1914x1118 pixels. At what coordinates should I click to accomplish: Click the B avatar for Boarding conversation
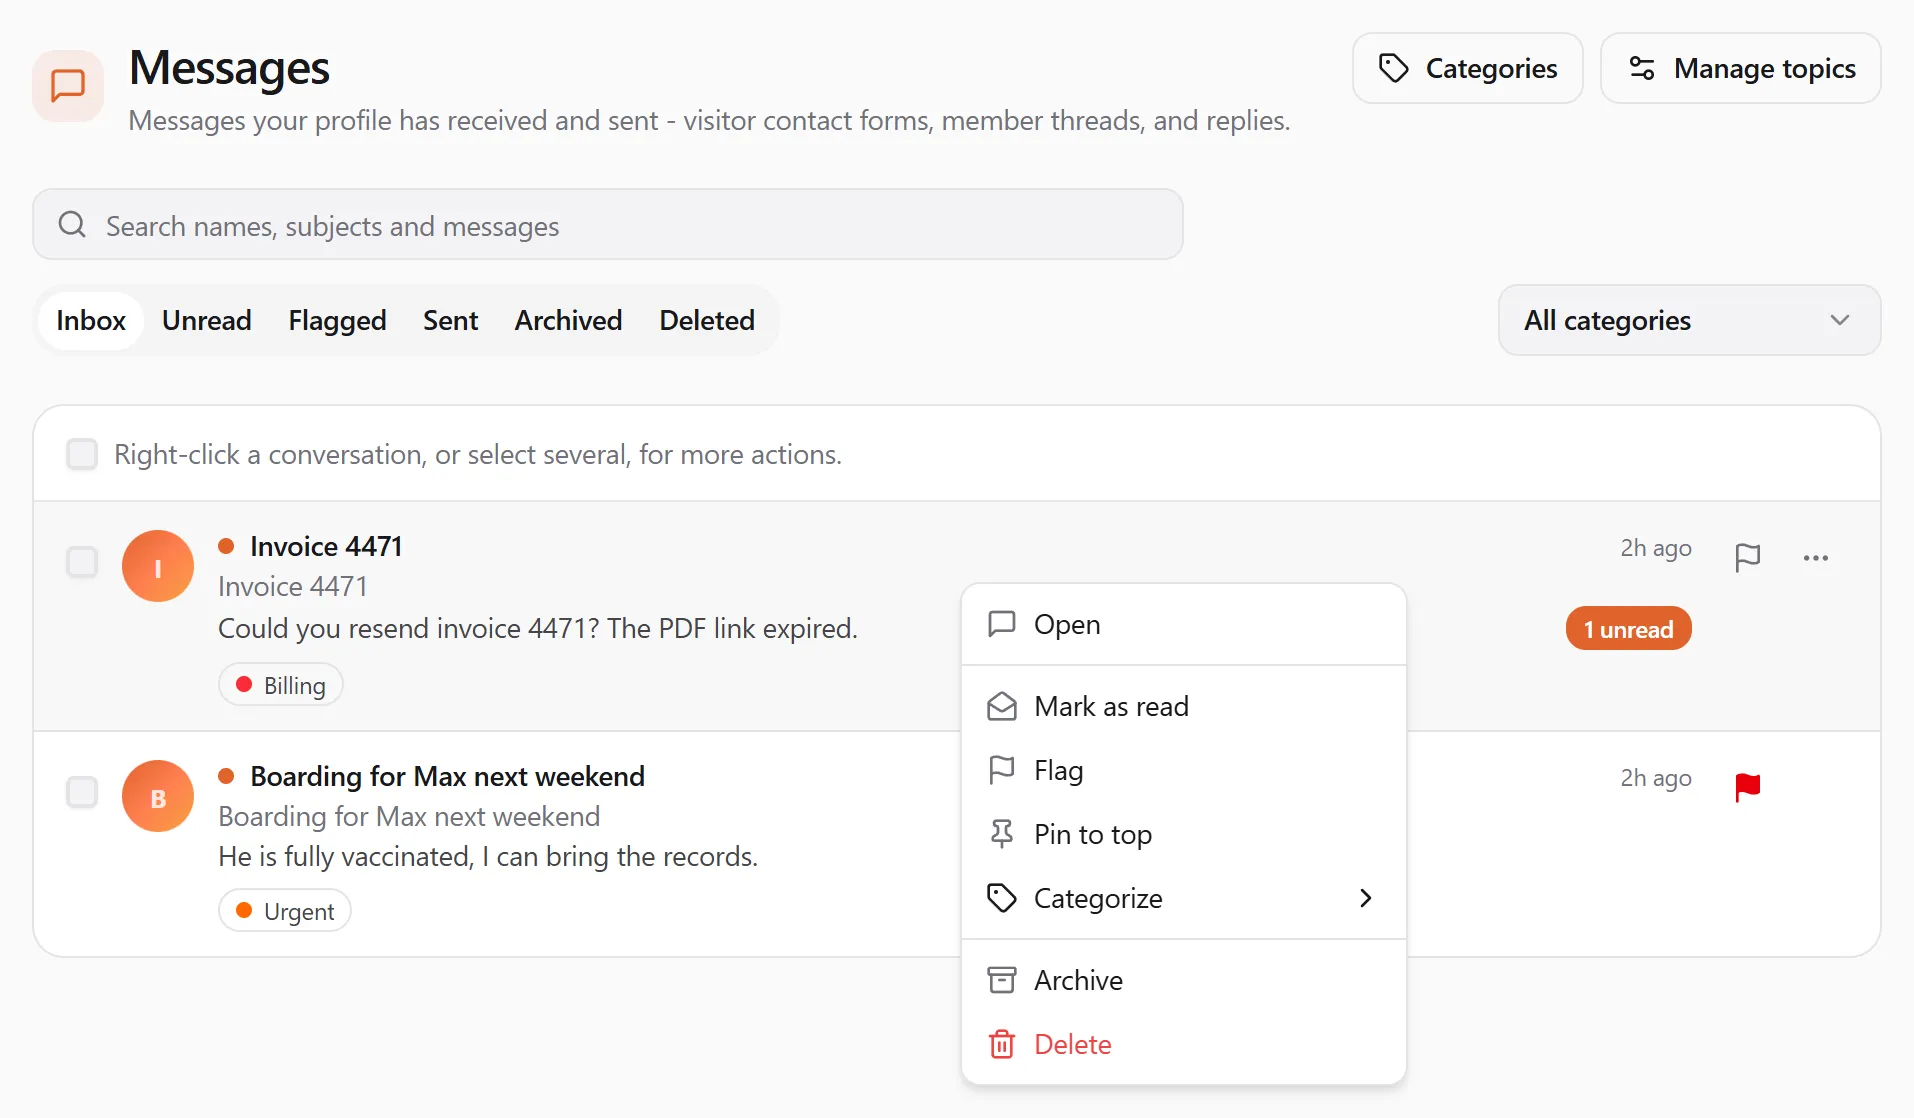(x=158, y=796)
